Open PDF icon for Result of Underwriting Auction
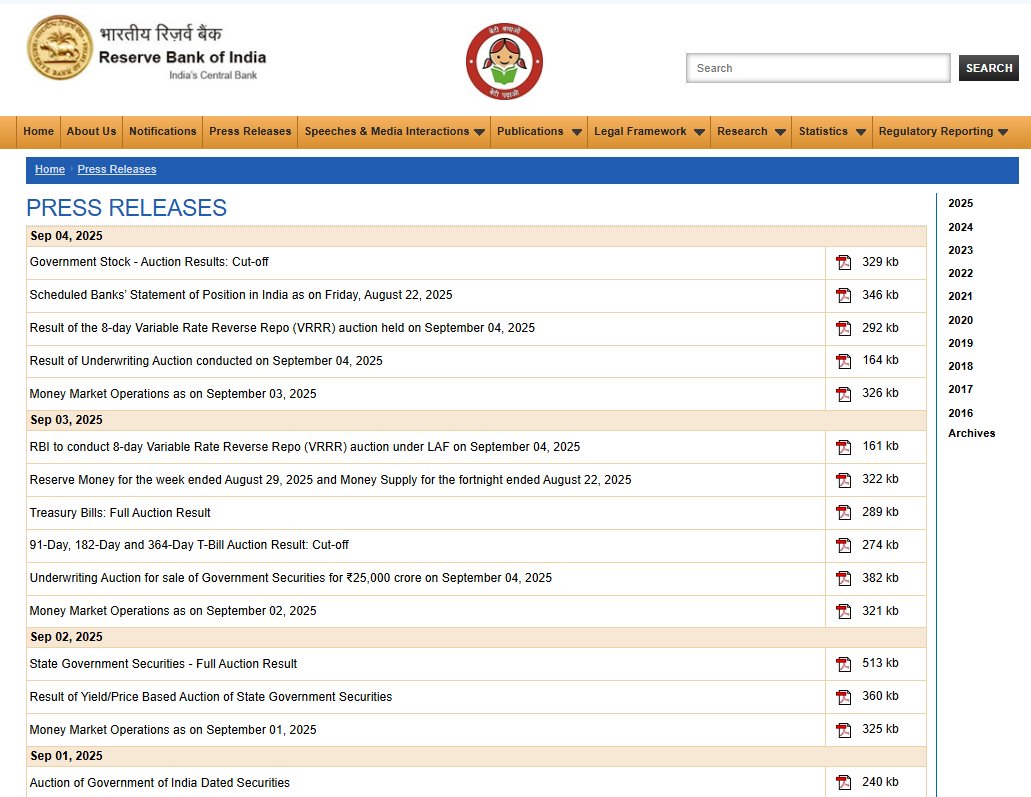The width and height of the screenshot is (1031, 797). click(x=844, y=361)
